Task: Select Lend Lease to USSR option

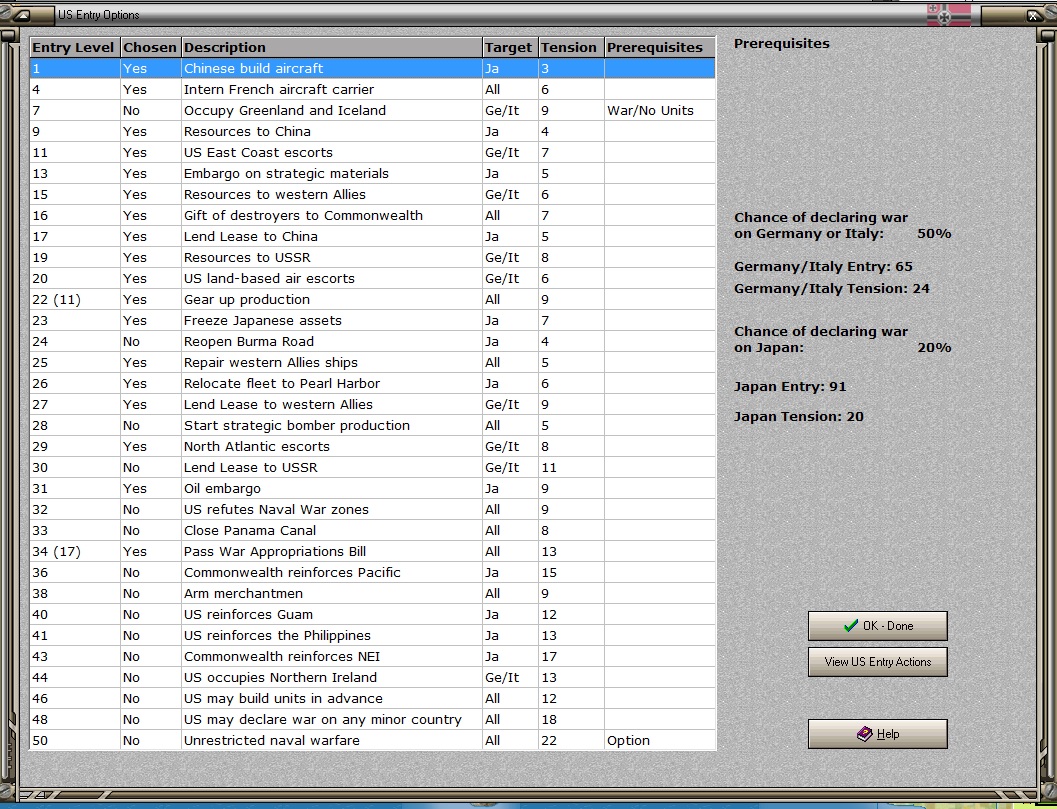Action: tap(372, 467)
